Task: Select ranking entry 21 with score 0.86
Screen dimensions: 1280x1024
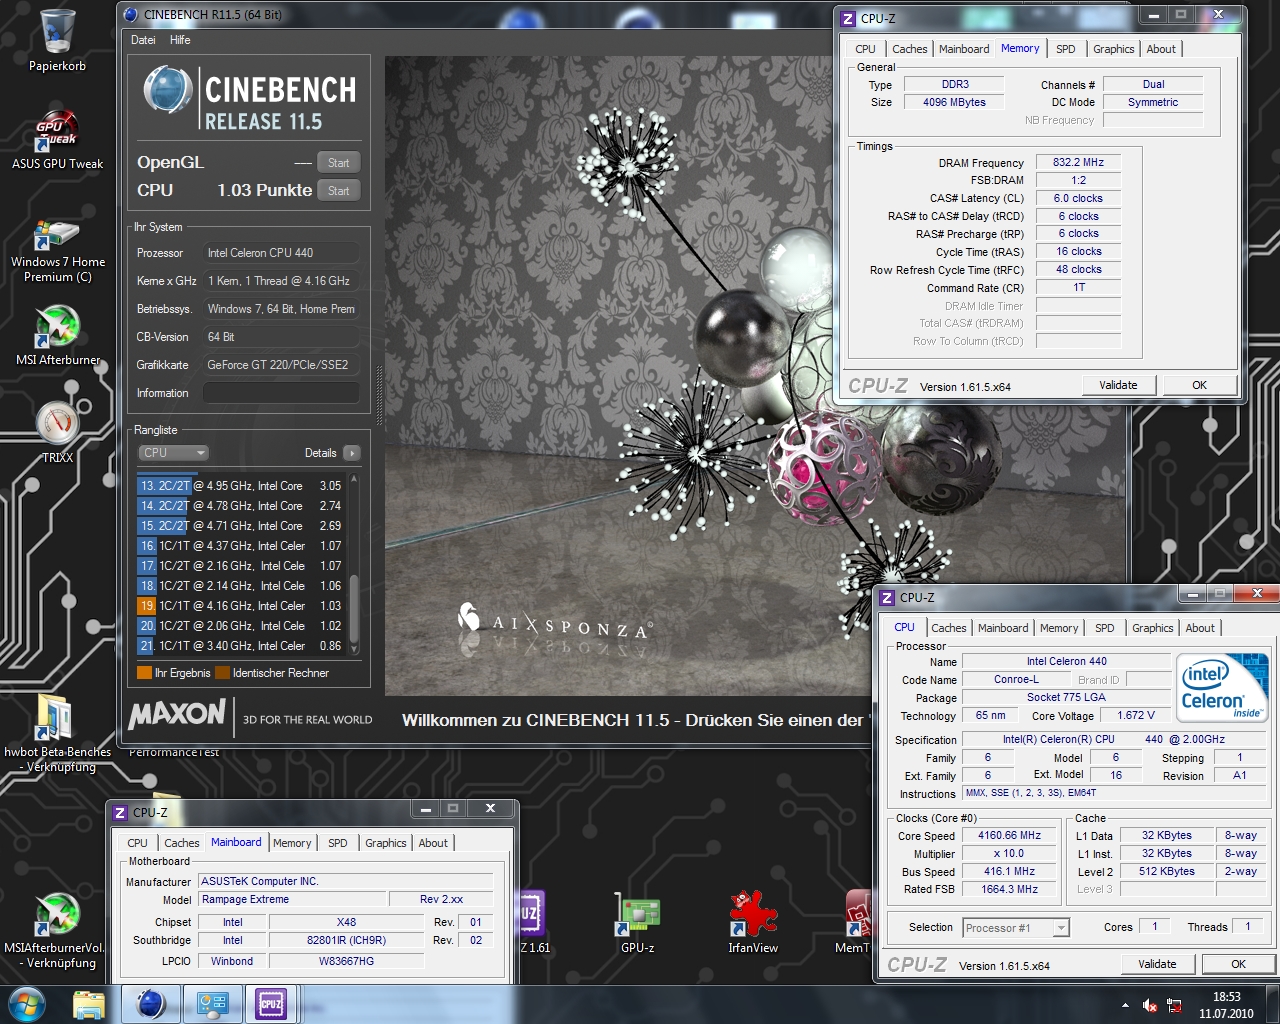Action: 241,646
